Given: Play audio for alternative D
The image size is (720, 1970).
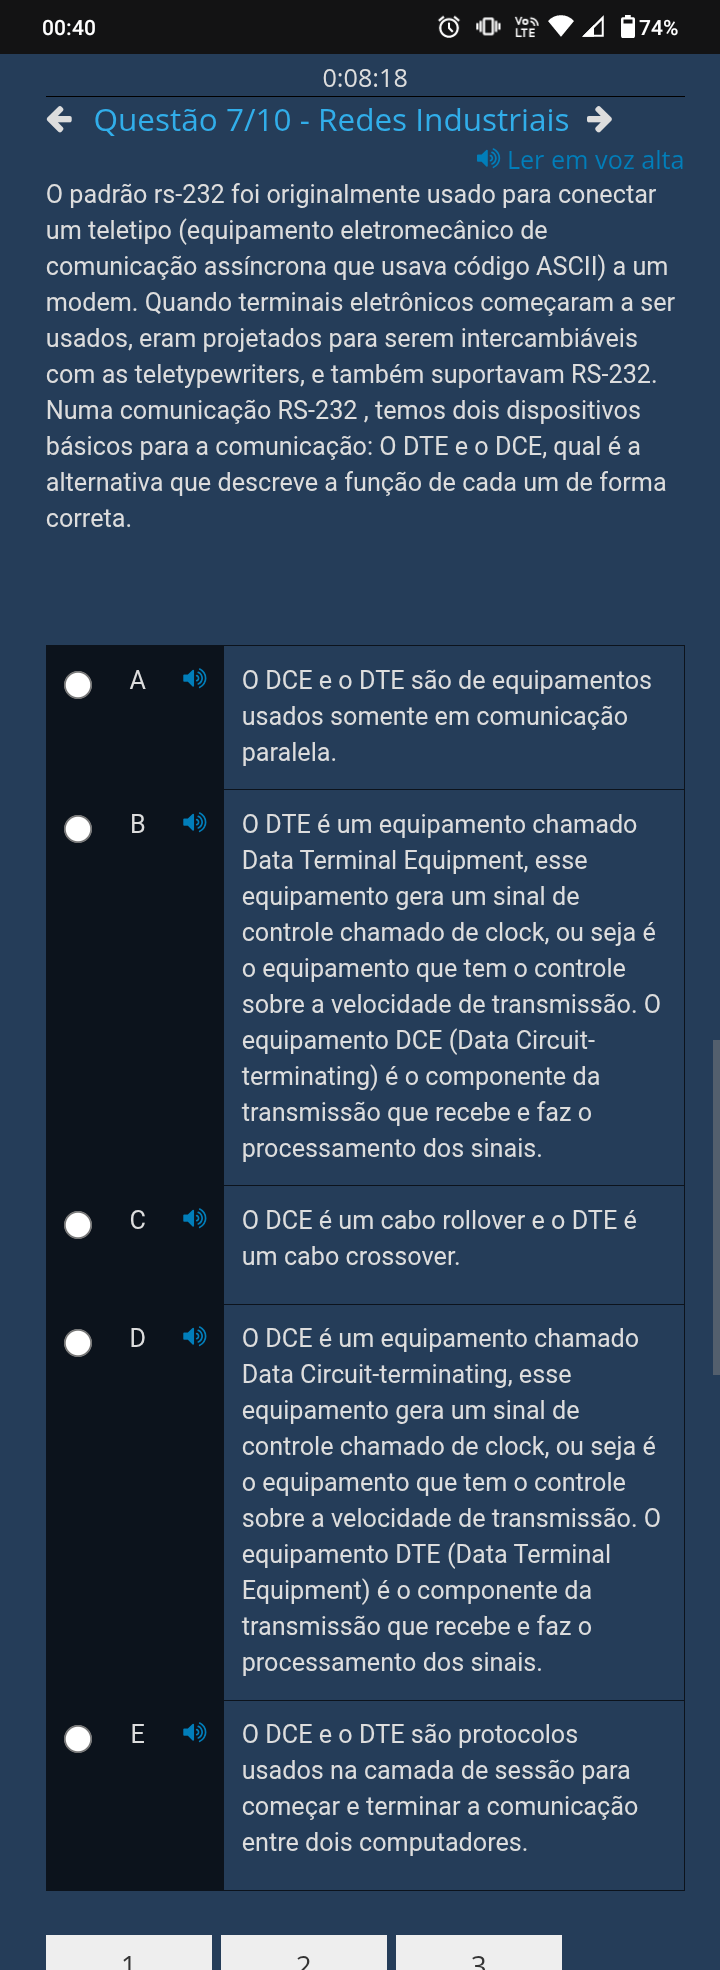Looking at the screenshot, I should click(x=194, y=1336).
